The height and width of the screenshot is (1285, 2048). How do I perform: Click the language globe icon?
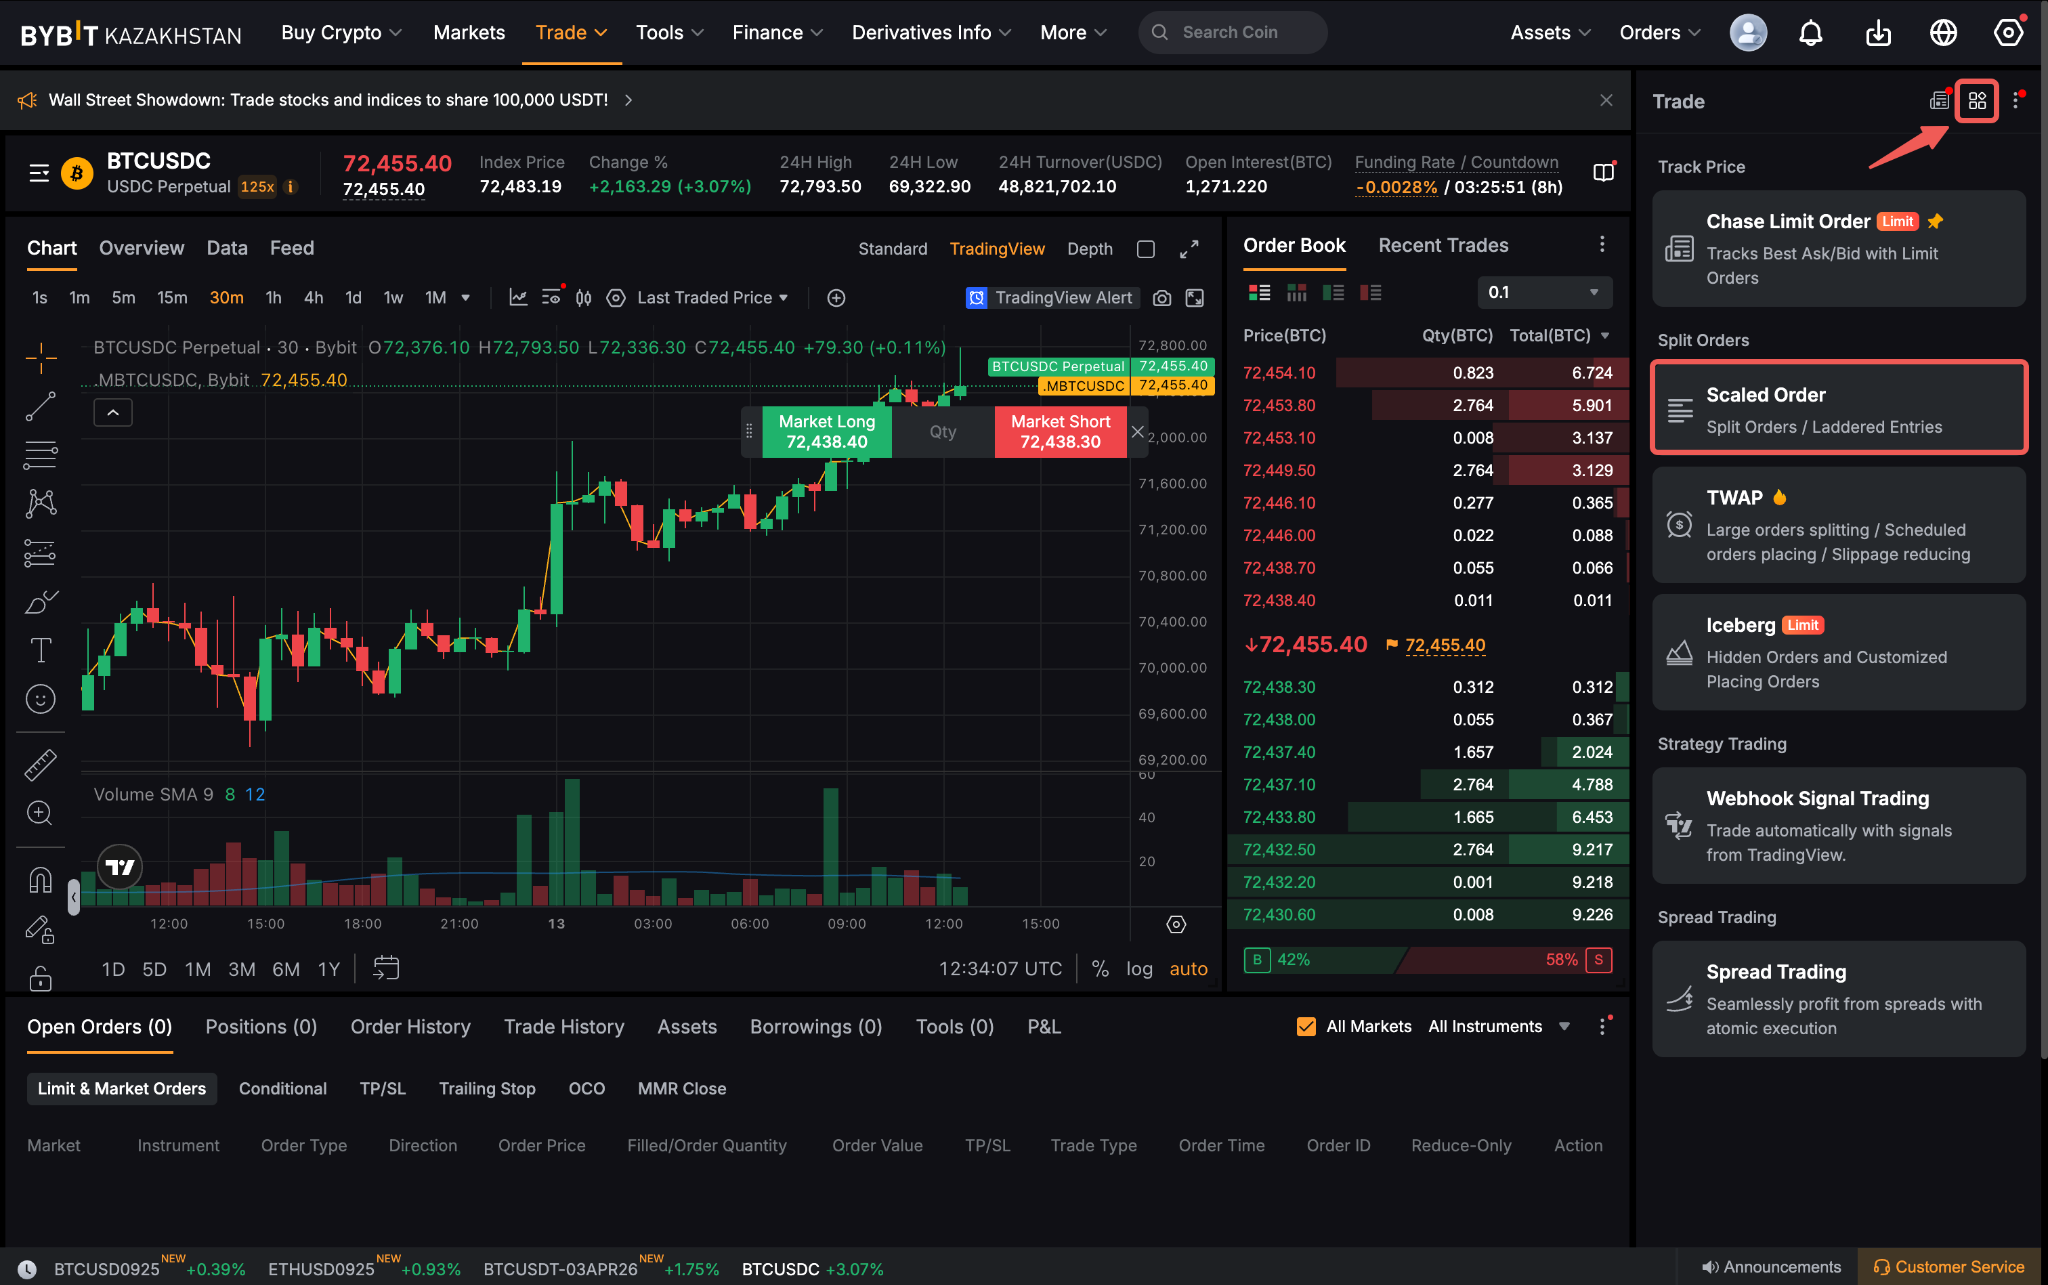pyautogui.click(x=1942, y=33)
